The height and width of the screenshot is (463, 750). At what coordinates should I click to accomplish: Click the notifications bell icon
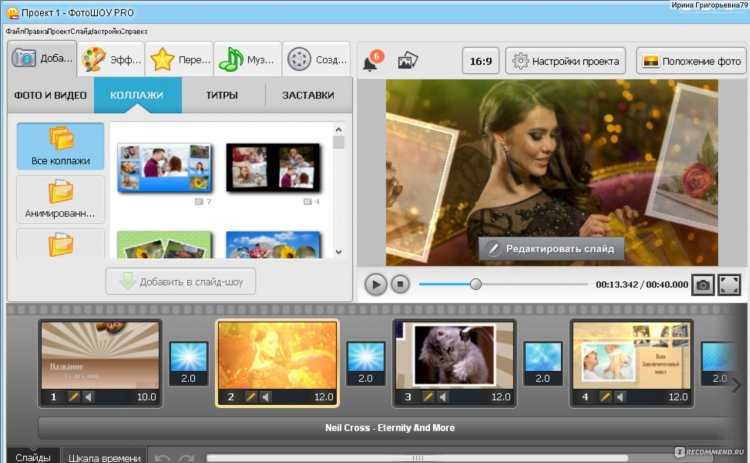(373, 60)
